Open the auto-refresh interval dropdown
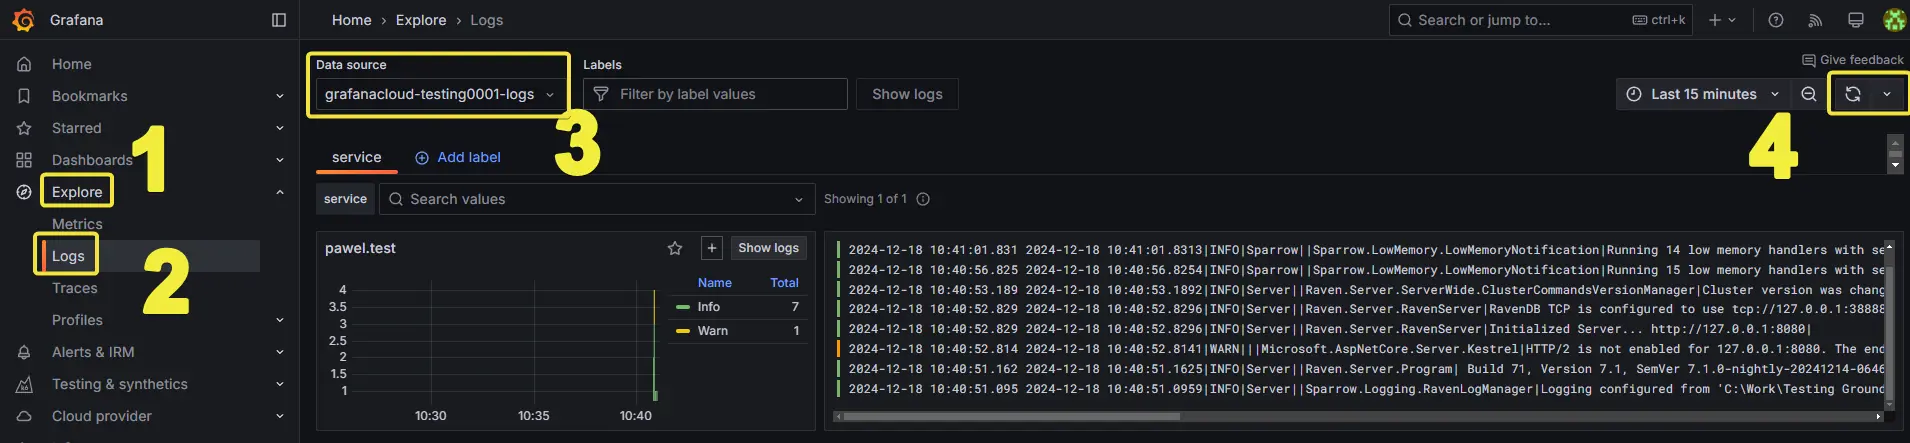Screen dimensions: 1910x443 1887,94
